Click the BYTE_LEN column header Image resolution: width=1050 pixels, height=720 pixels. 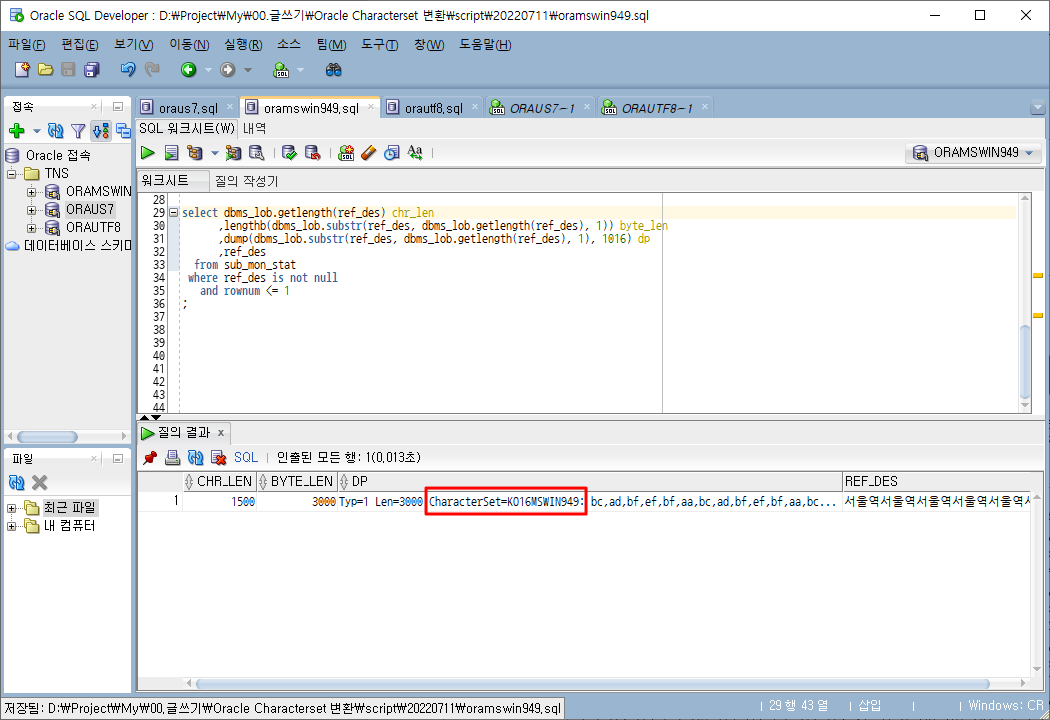point(295,482)
